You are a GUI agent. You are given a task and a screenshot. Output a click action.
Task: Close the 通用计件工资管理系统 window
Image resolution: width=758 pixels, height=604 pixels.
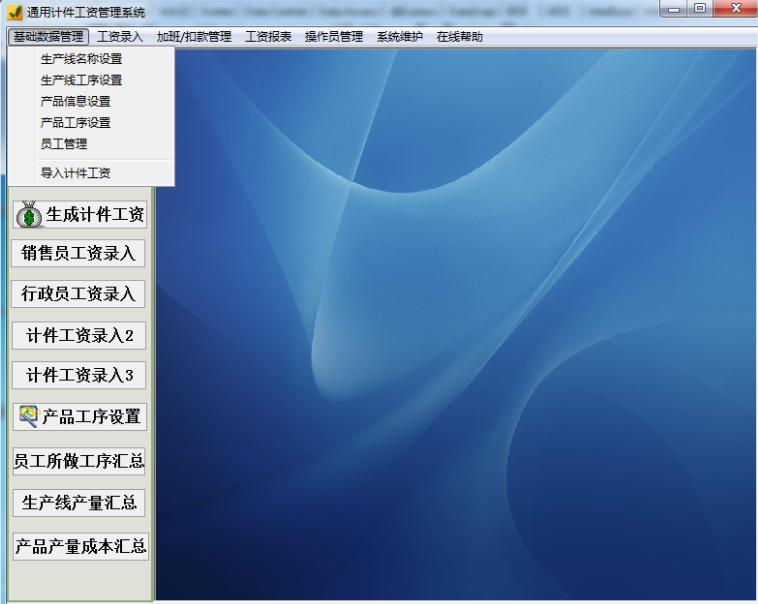735,9
